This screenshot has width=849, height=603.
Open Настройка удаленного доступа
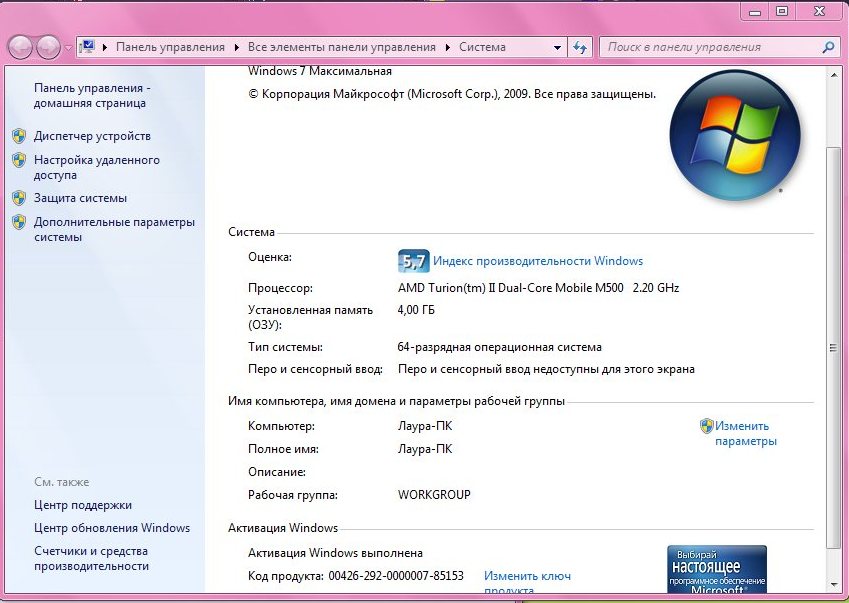(96, 167)
